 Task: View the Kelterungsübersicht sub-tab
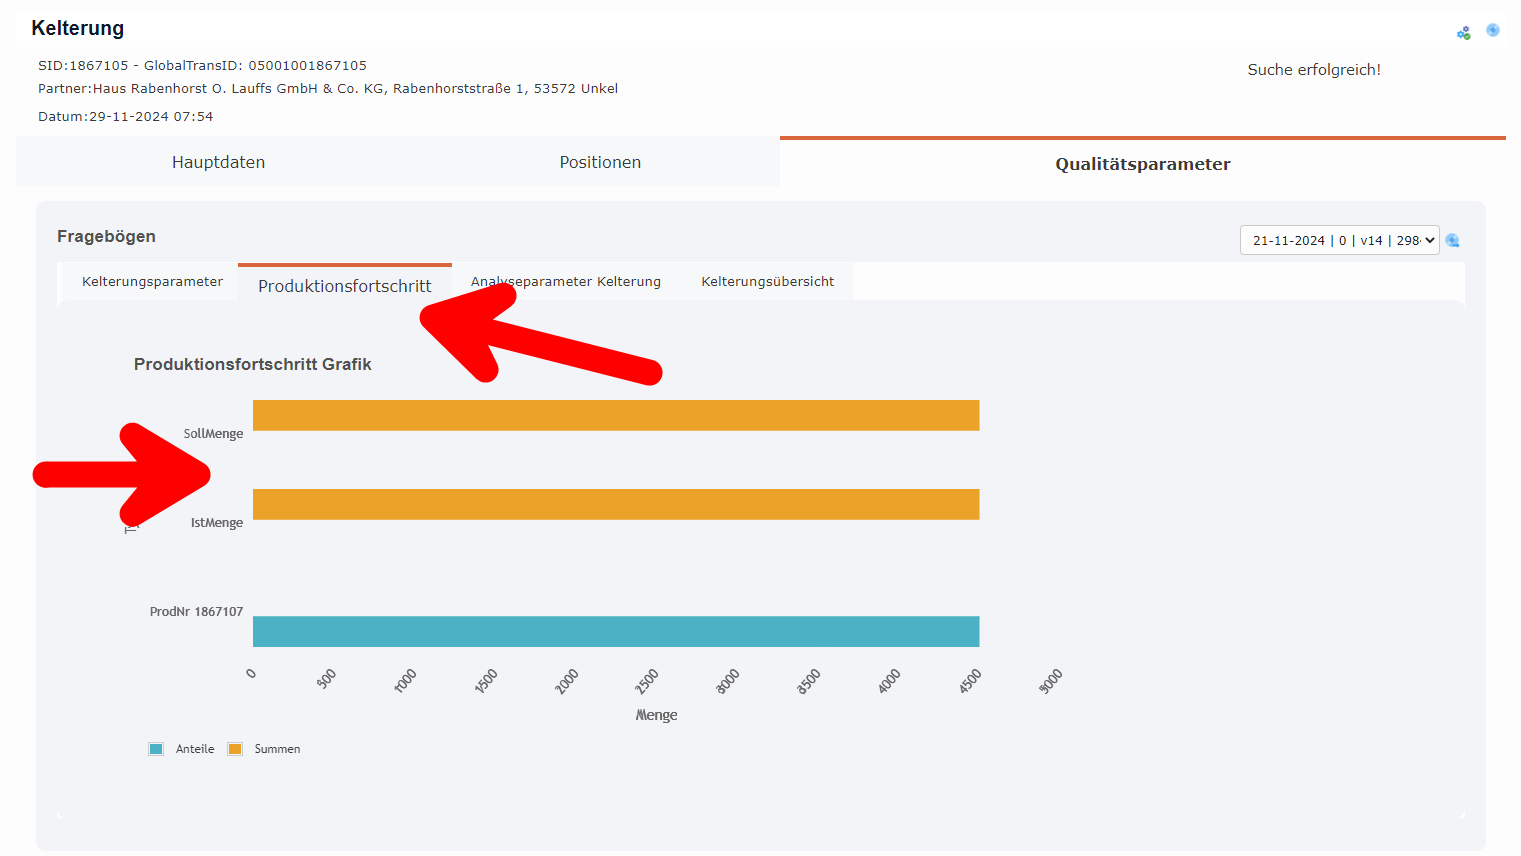(x=768, y=281)
